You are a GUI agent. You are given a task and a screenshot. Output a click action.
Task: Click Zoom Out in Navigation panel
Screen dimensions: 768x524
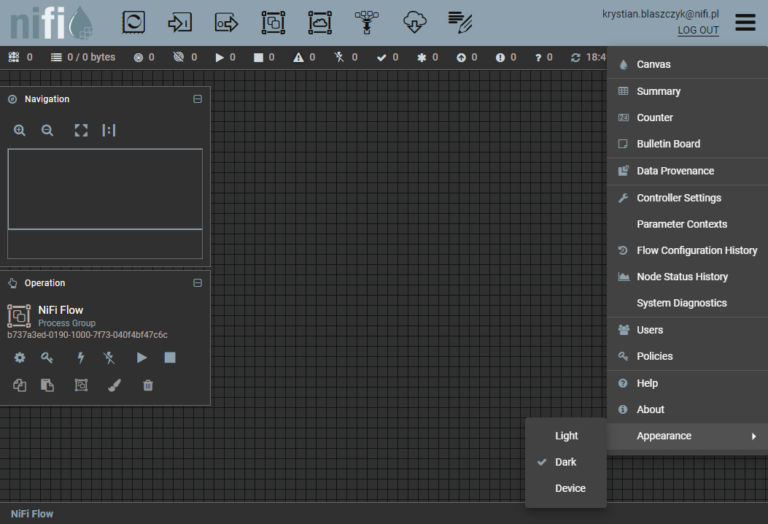click(x=47, y=130)
